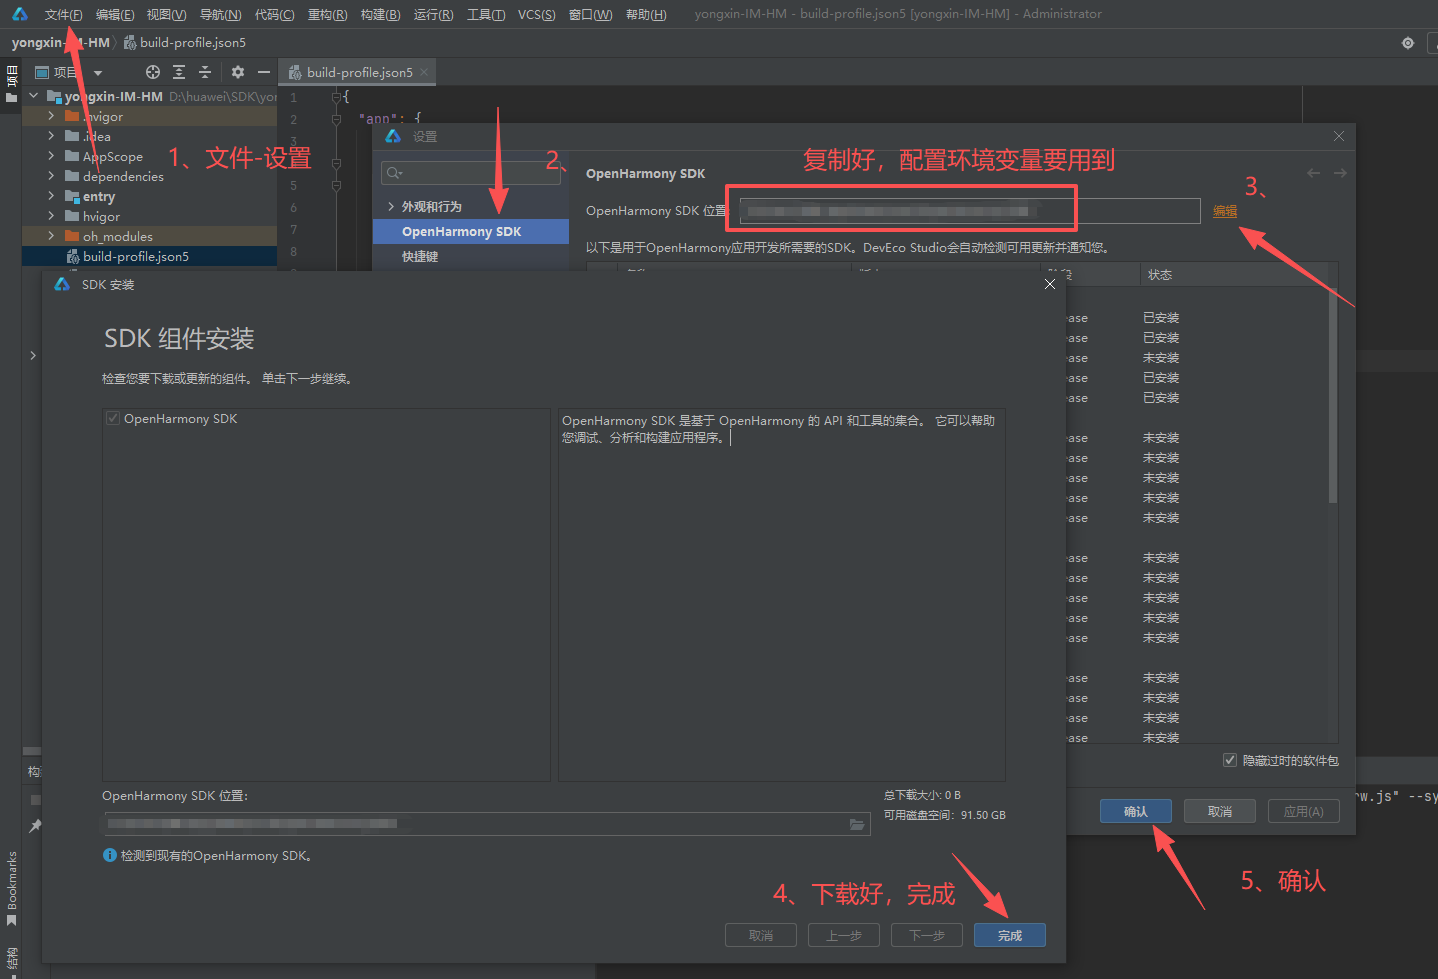Click the search icon in settings search box
This screenshot has width=1438, height=979.
coord(394,172)
